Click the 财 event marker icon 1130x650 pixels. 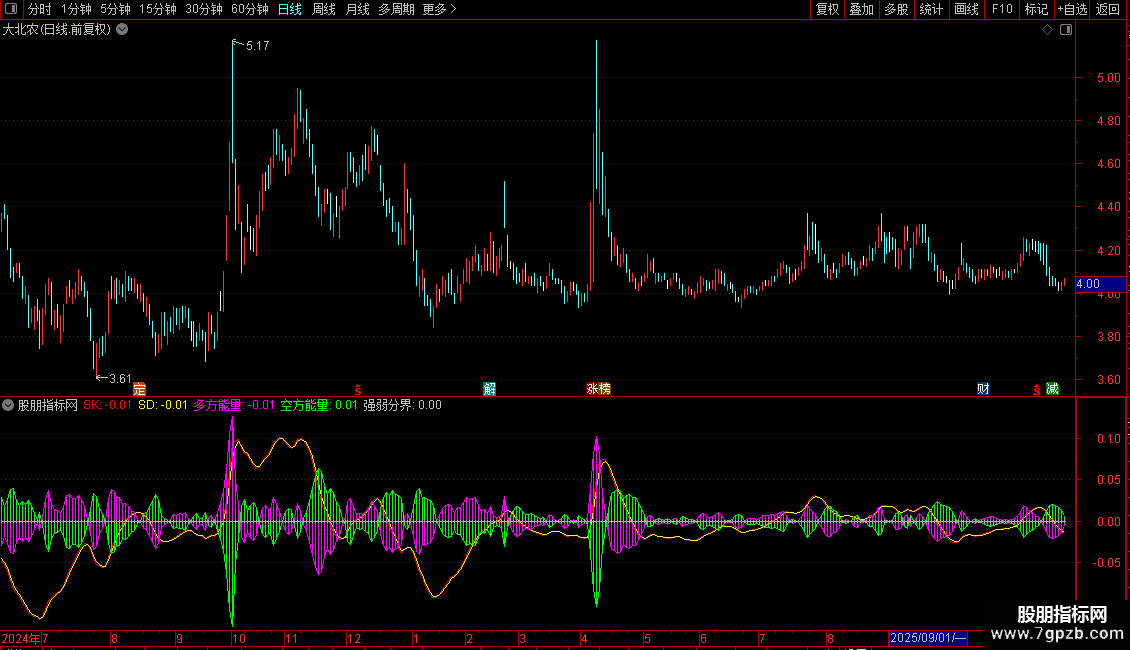click(984, 388)
